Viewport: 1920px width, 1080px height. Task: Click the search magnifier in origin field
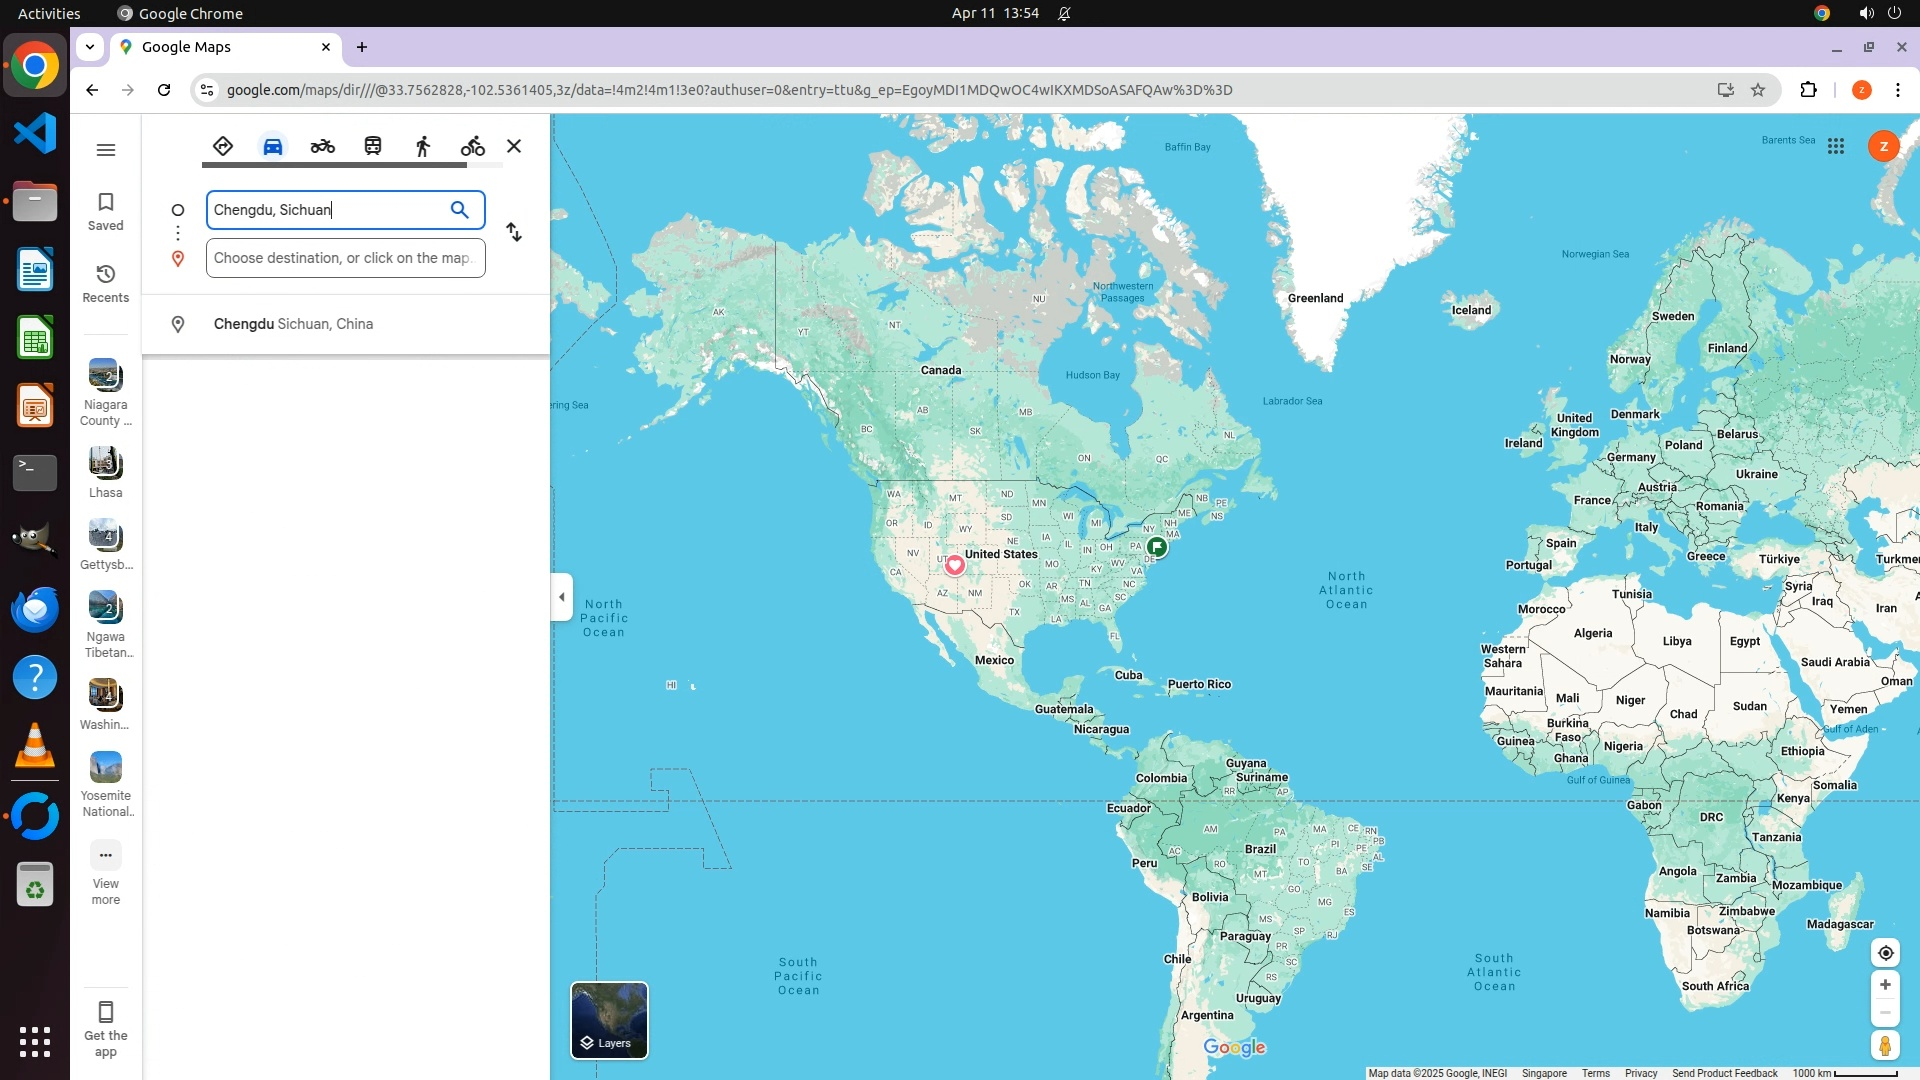(x=459, y=209)
